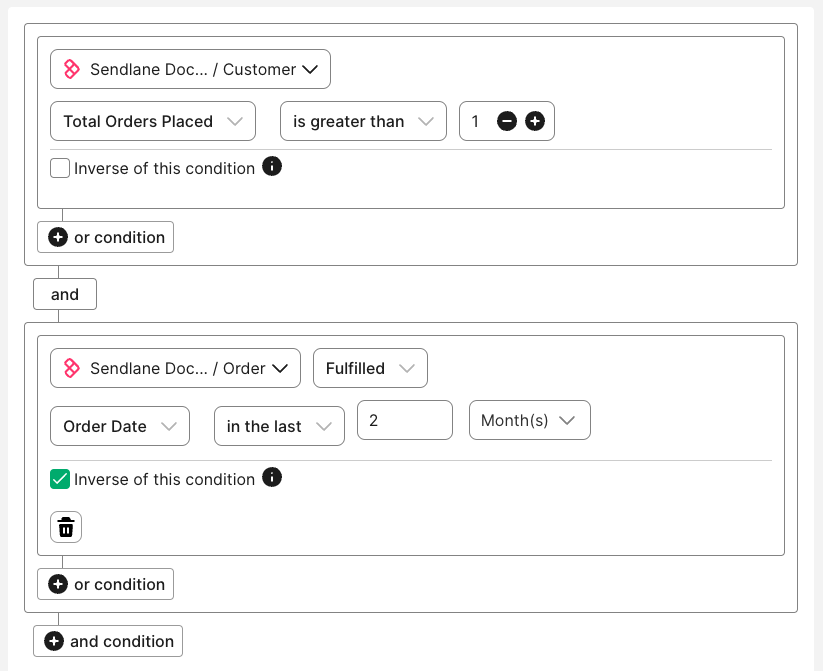Image resolution: width=823 pixels, height=671 pixels.
Task: Add or condition to the first group
Action: pos(106,237)
